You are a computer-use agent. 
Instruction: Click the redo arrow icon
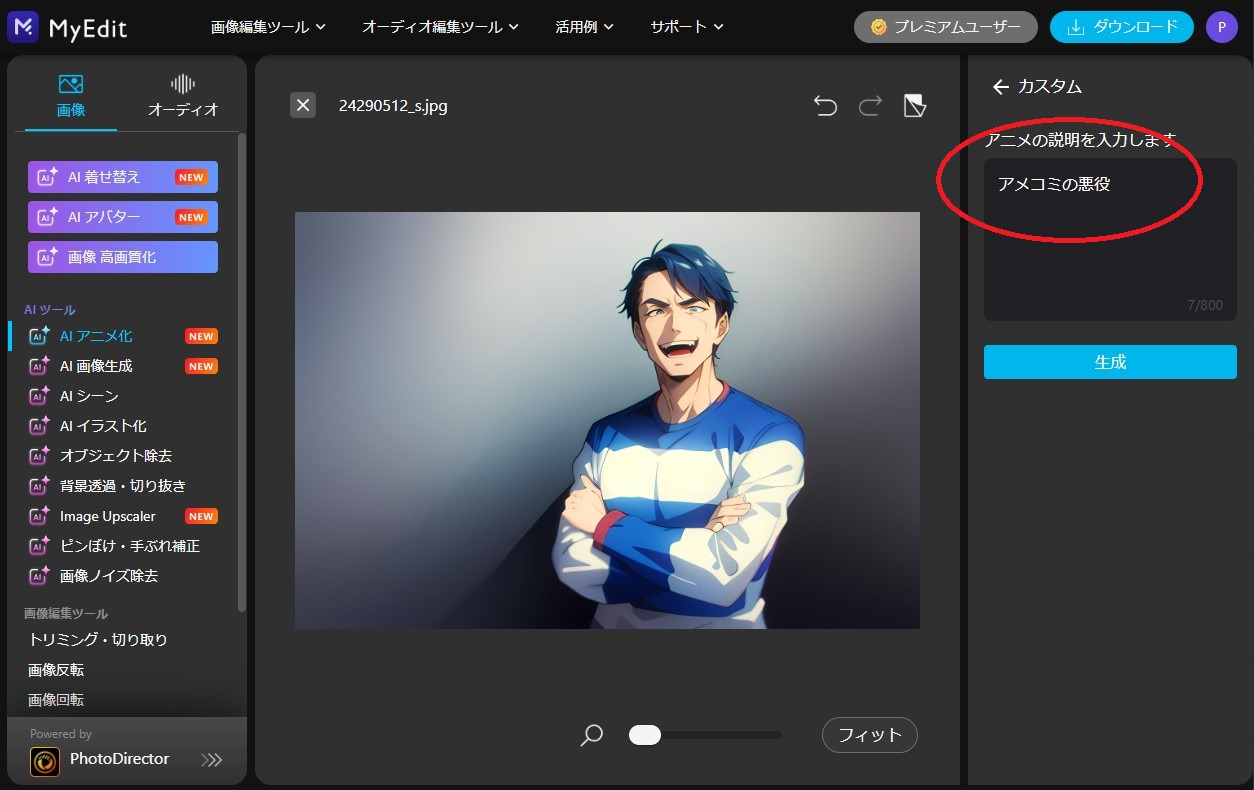(870, 106)
